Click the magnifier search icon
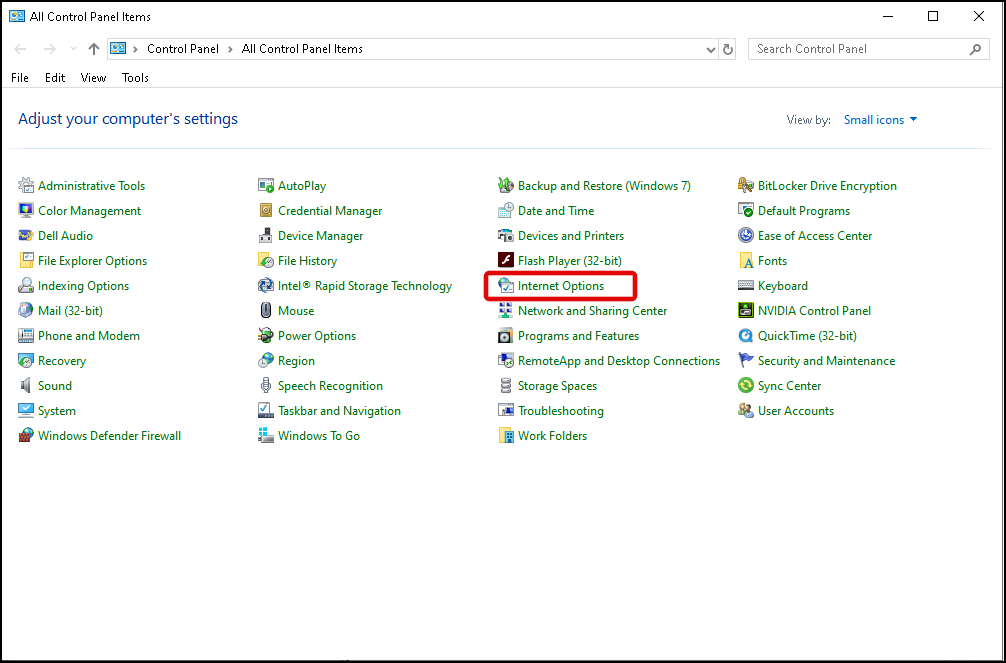1006x663 pixels. click(x=975, y=49)
